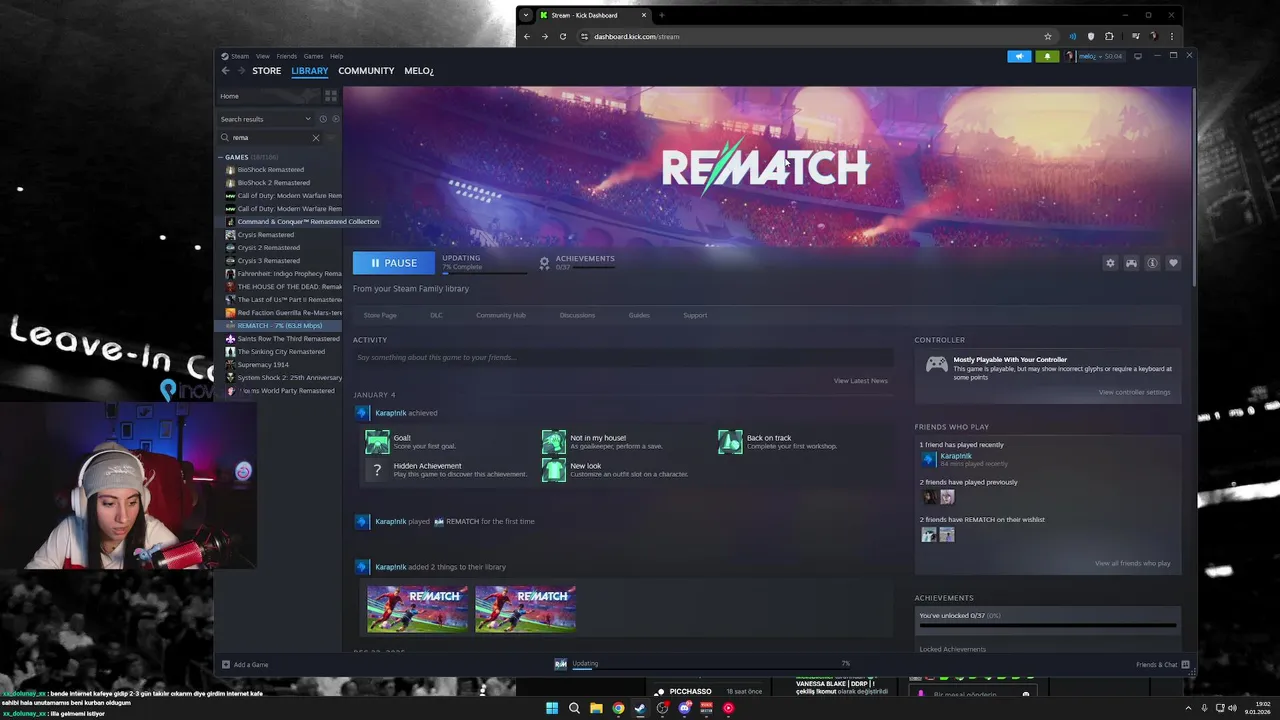
Task: Open controller layout icon for REMATCH
Action: (1131, 263)
